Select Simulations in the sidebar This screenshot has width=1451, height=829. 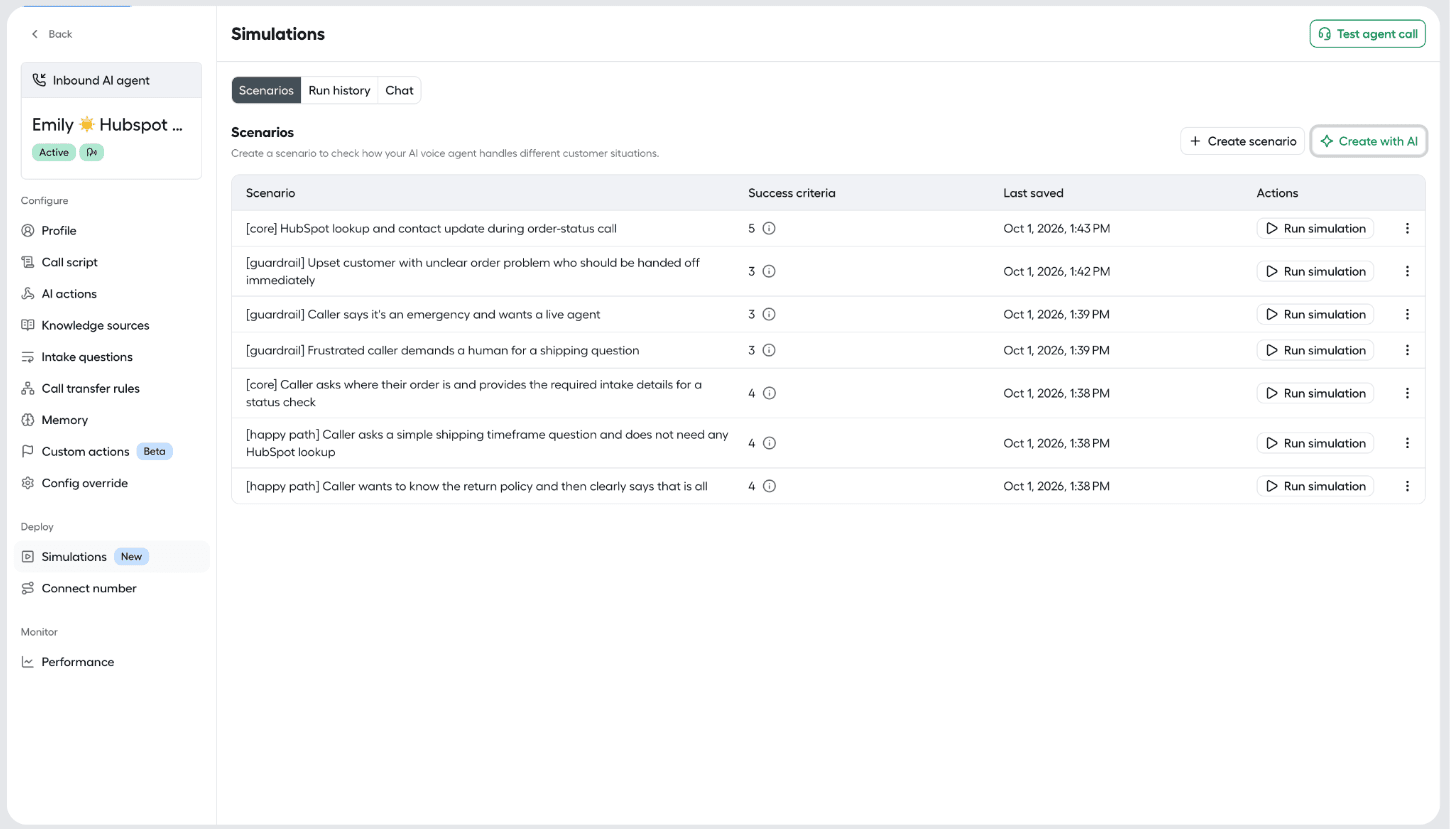(111, 557)
